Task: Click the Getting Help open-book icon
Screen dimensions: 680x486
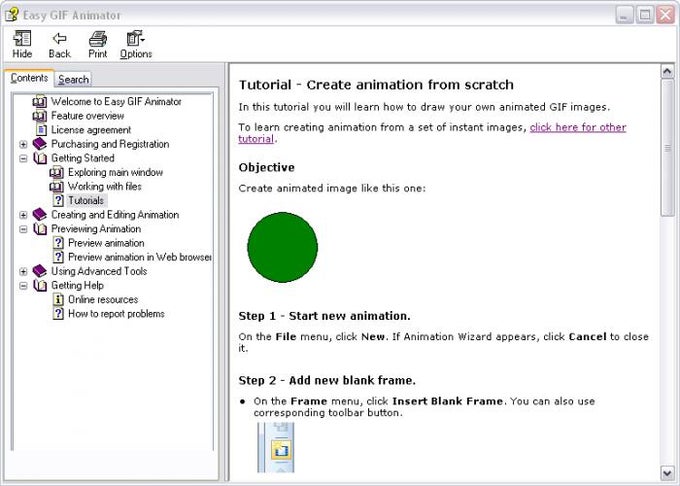Action: click(39, 286)
